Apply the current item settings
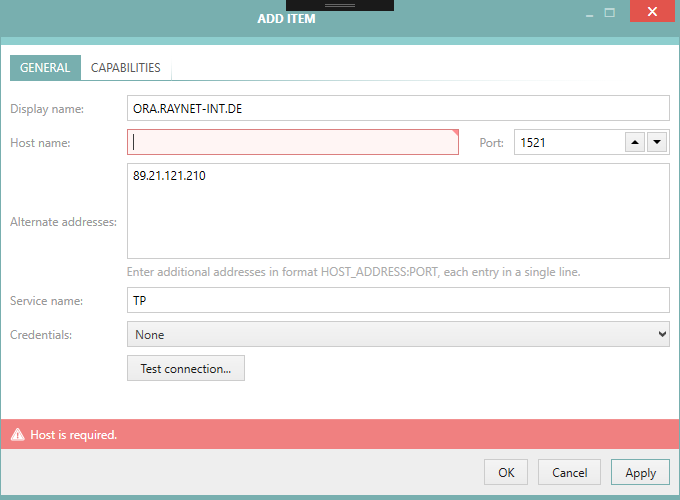This screenshot has height=500, width=680. [x=640, y=472]
